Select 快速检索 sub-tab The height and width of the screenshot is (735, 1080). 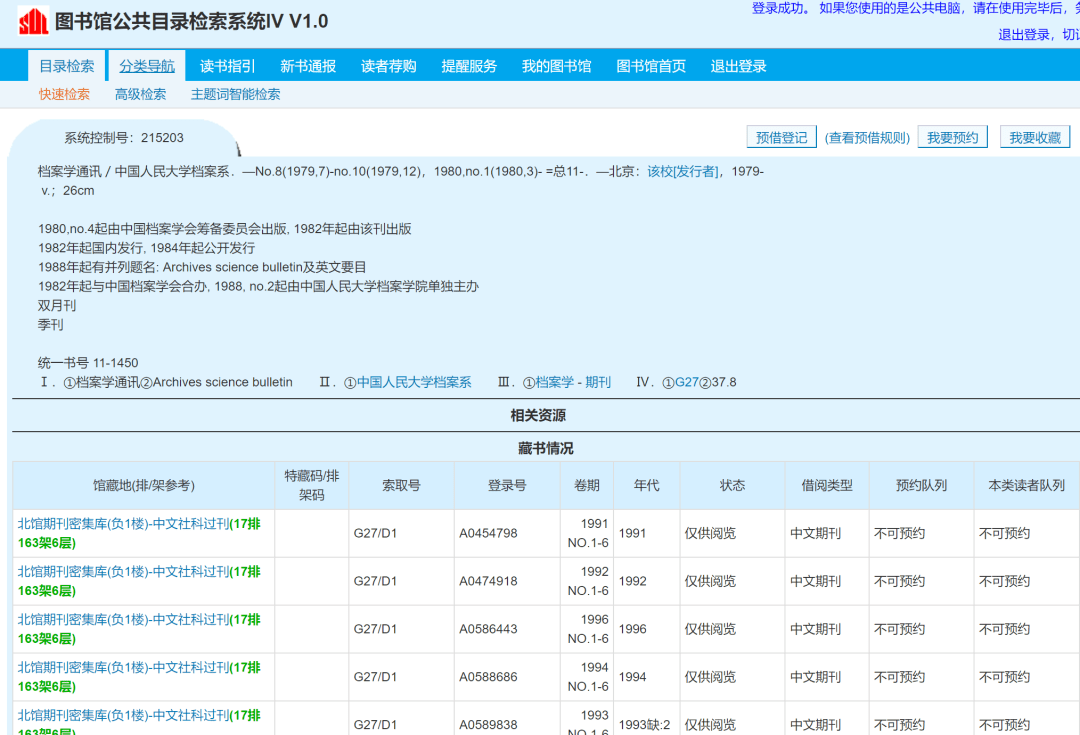64,94
